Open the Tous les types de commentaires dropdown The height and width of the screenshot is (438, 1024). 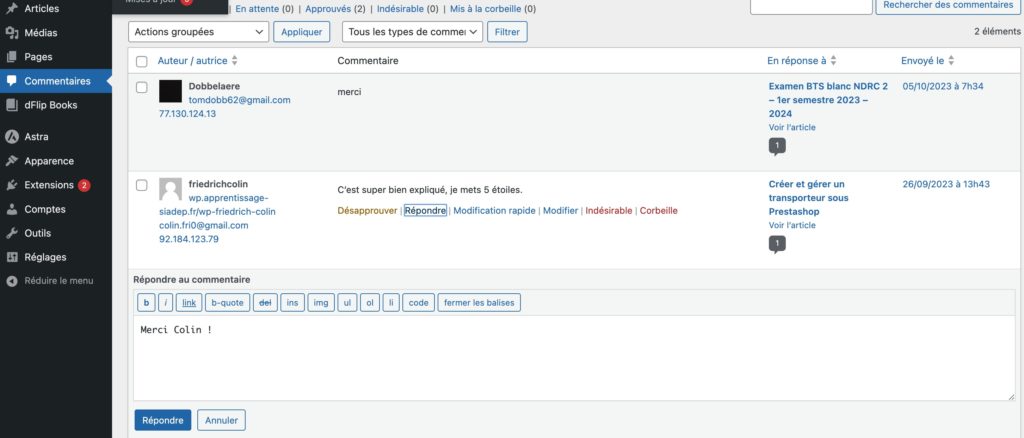[412, 31]
